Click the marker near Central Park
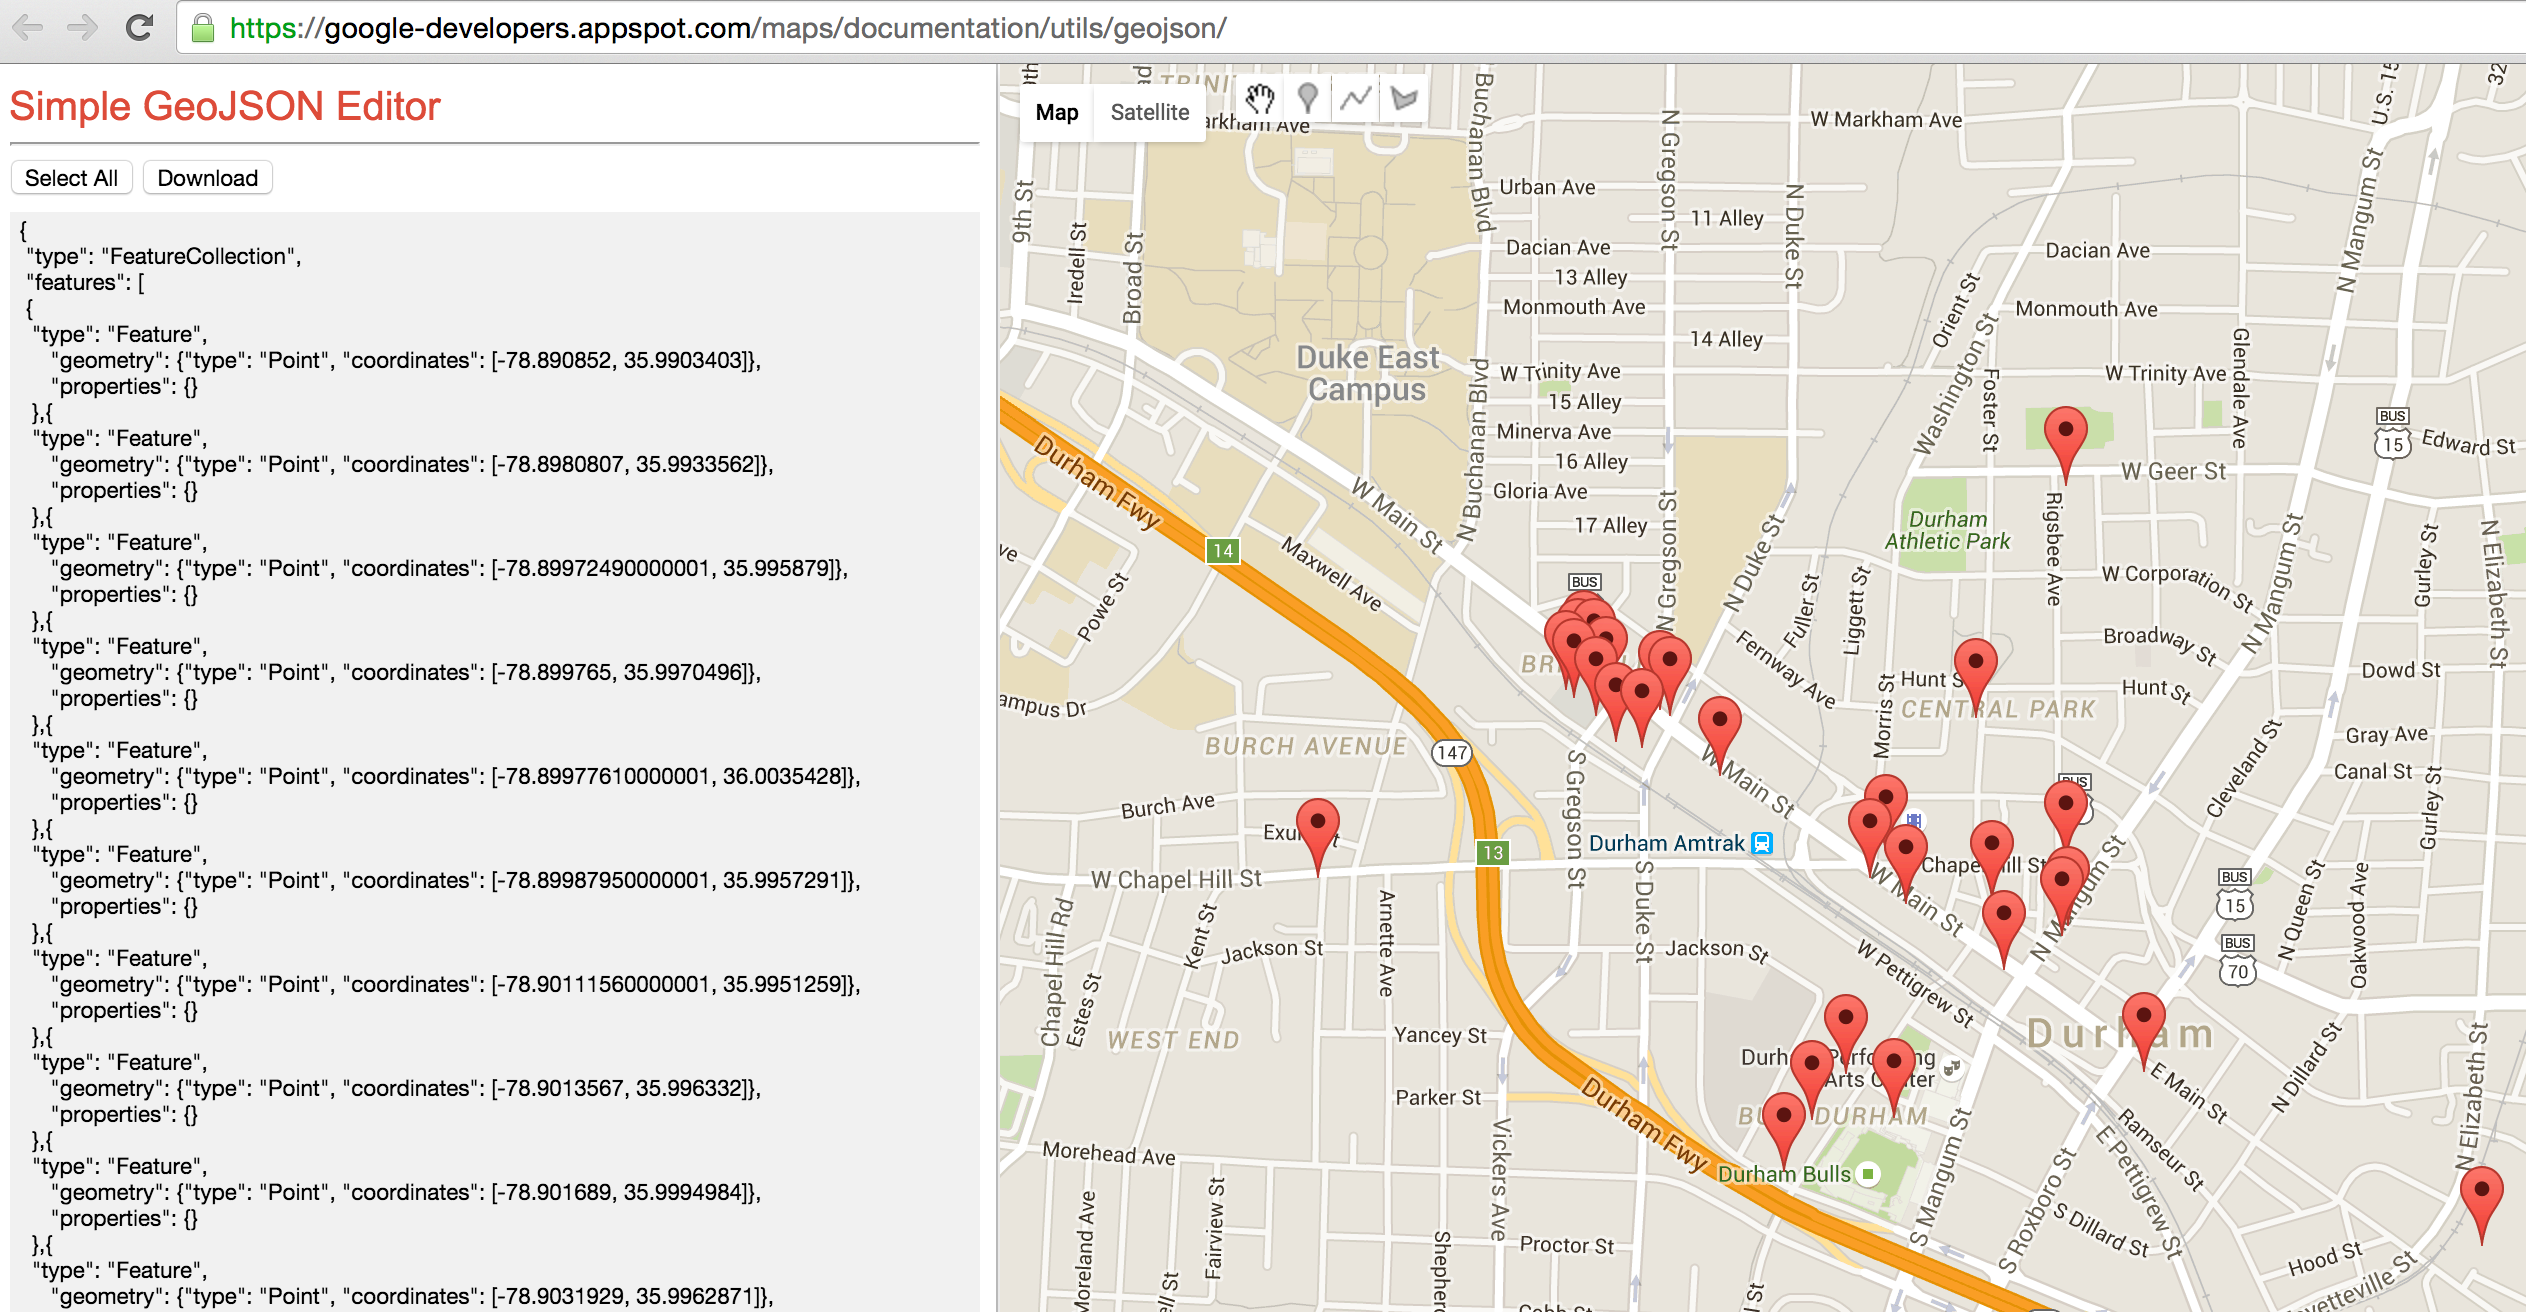 click(1975, 667)
